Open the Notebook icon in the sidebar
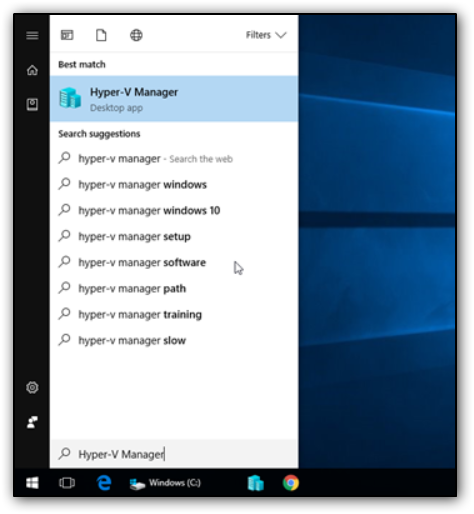 (x=32, y=105)
